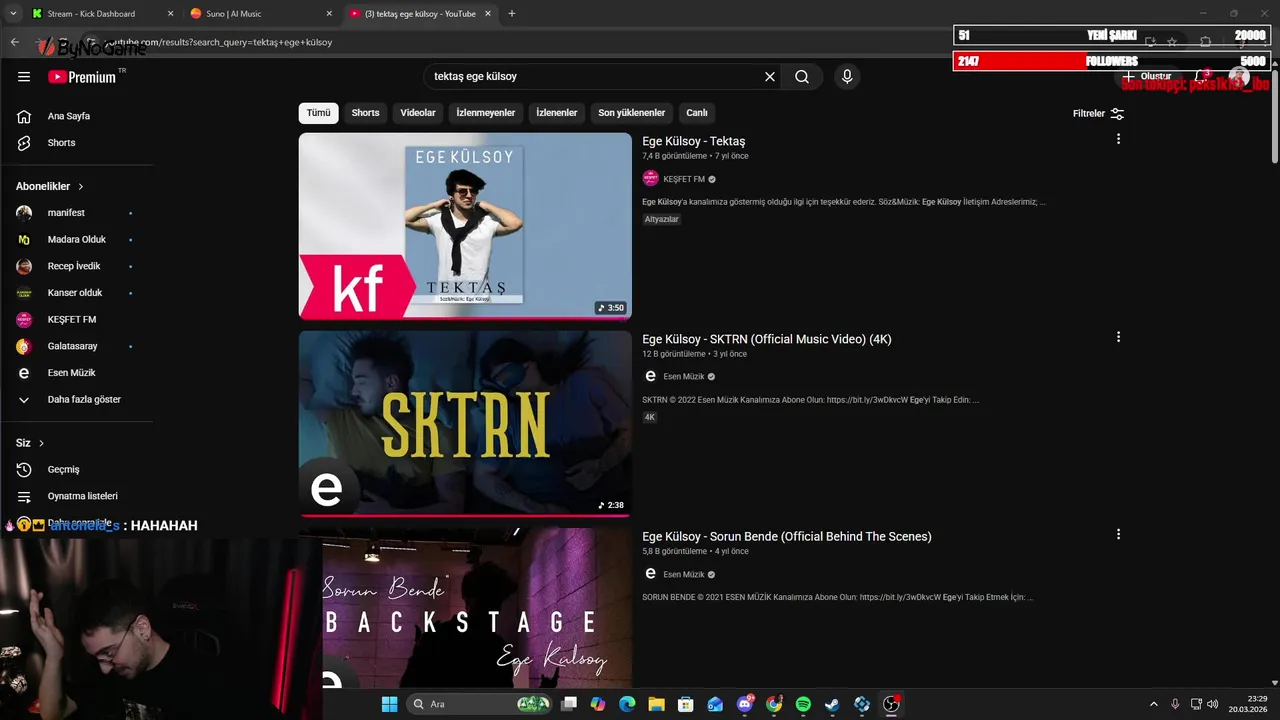This screenshot has width=1280, height=720.
Task: Click the Esen Müzik avatar under Sorun Bende
Action: pyautogui.click(x=651, y=574)
